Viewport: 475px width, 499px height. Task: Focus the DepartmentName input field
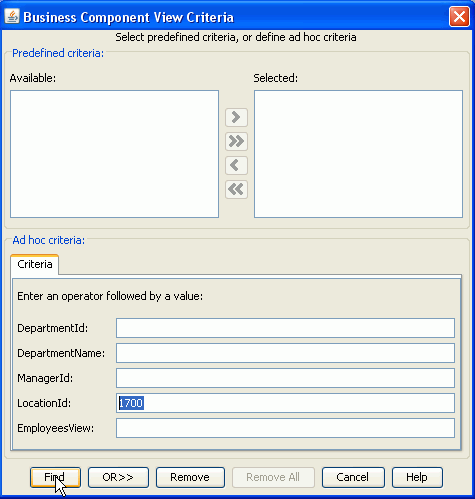click(285, 353)
